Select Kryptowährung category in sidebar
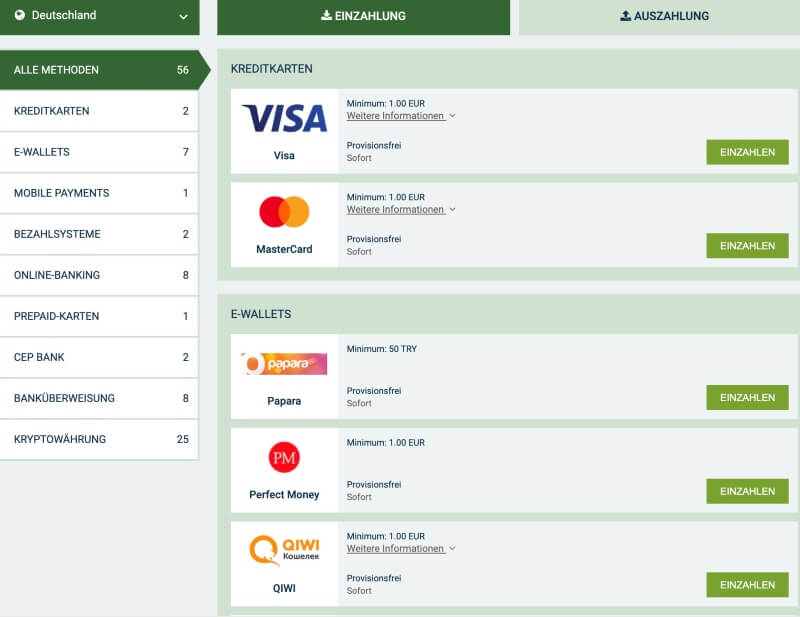 coord(99,439)
